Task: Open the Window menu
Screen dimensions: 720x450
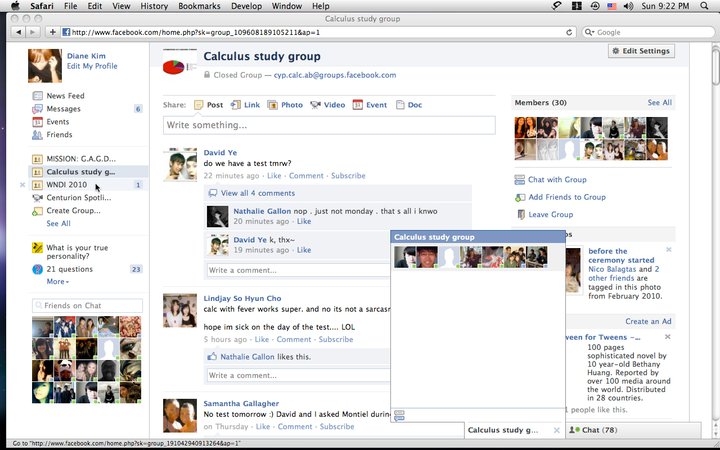Action: click(x=287, y=6)
